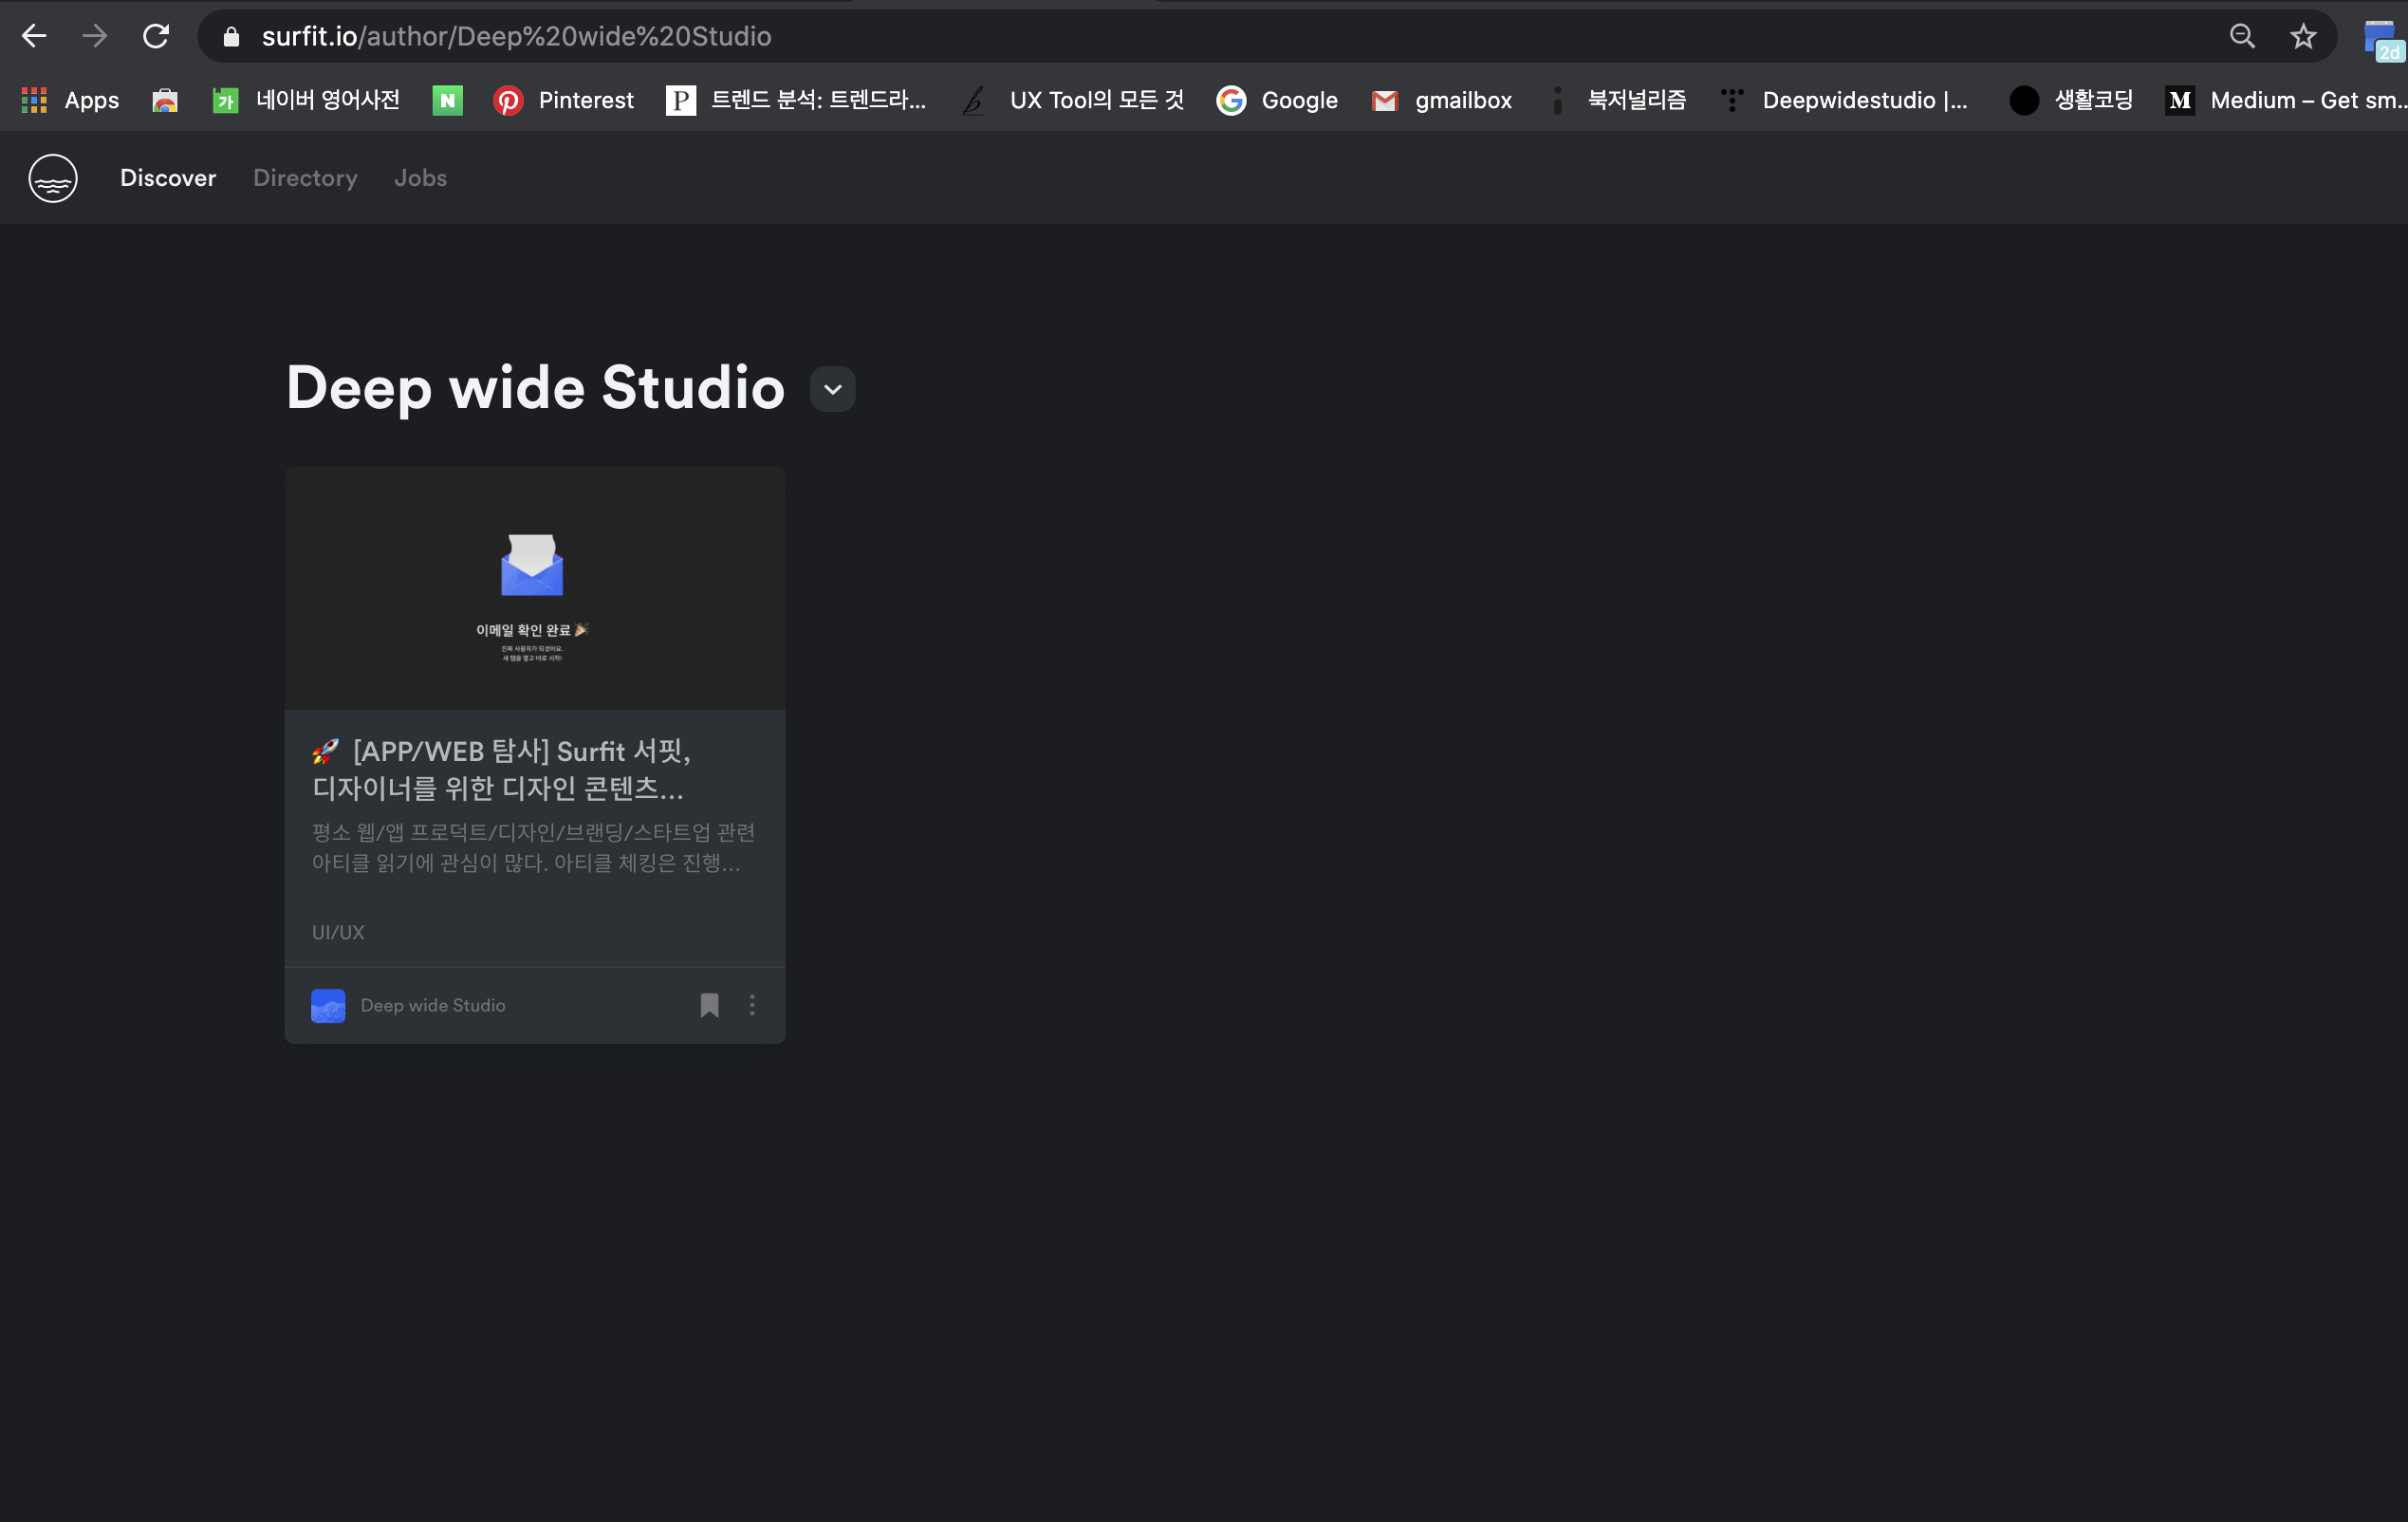Open the Deep wide Studio author link in the card
The height and width of the screenshot is (1522, 2408).
tap(432, 1005)
